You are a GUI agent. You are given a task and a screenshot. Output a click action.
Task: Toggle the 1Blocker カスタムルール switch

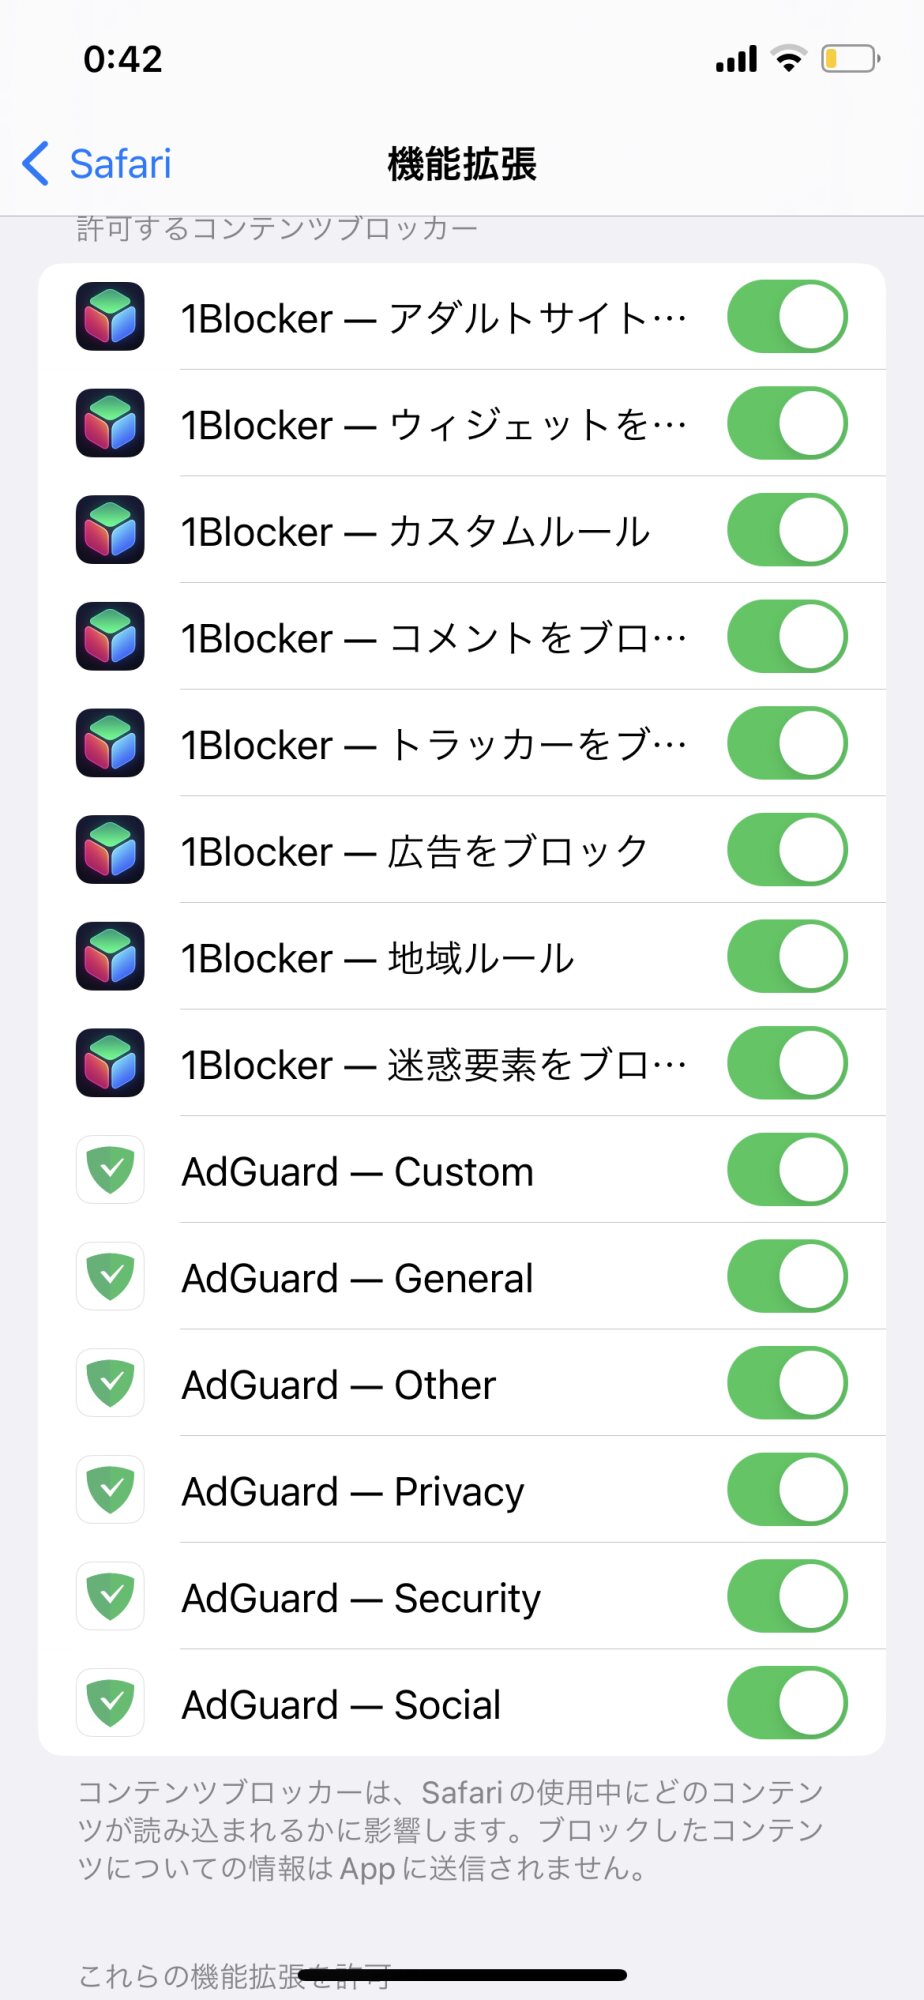click(x=787, y=530)
